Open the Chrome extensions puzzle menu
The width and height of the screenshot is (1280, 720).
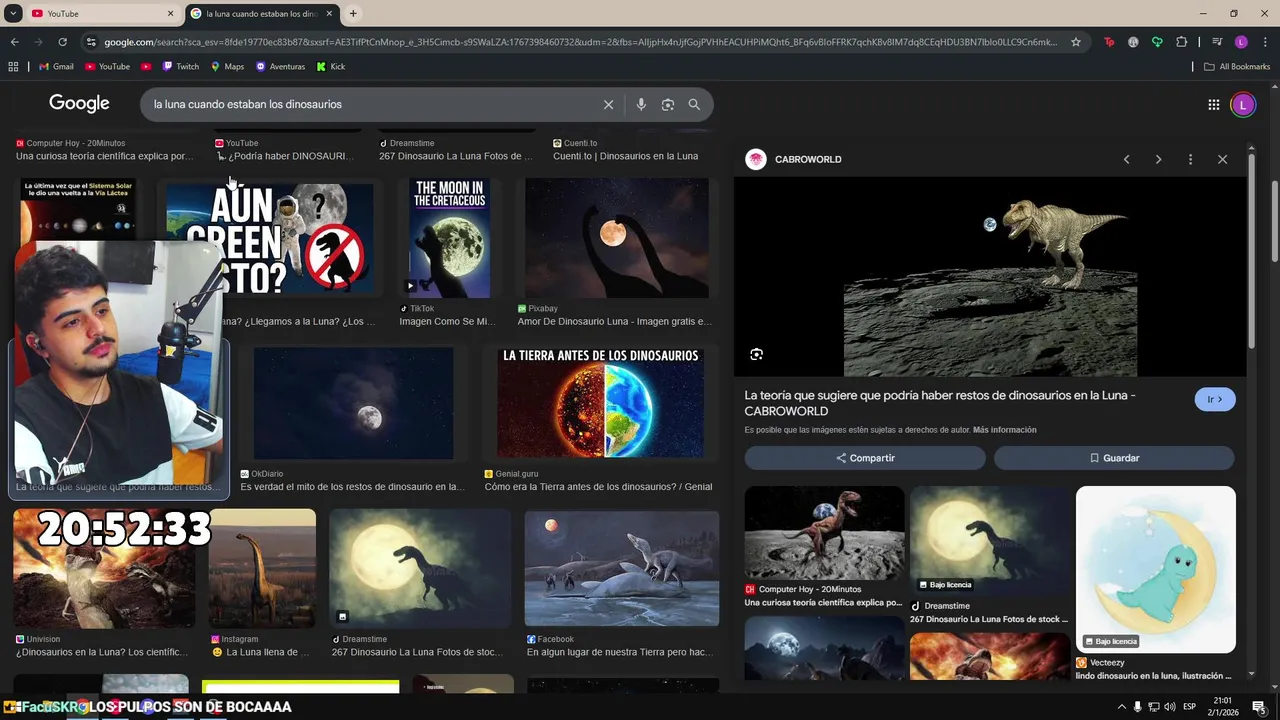[x=1181, y=42]
